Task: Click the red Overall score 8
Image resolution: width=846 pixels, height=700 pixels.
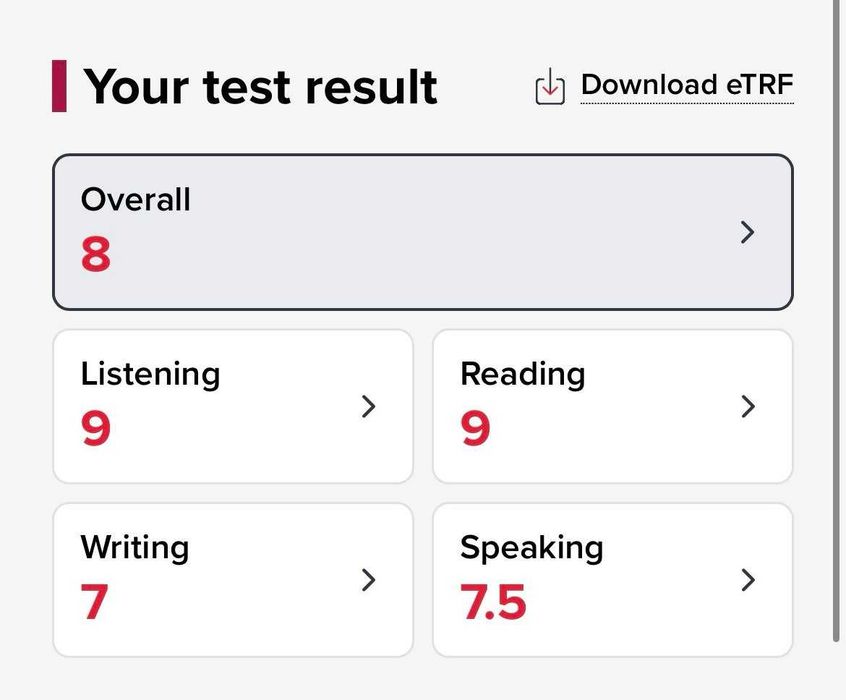Action: pyautogui.click(x=96, y=254)
